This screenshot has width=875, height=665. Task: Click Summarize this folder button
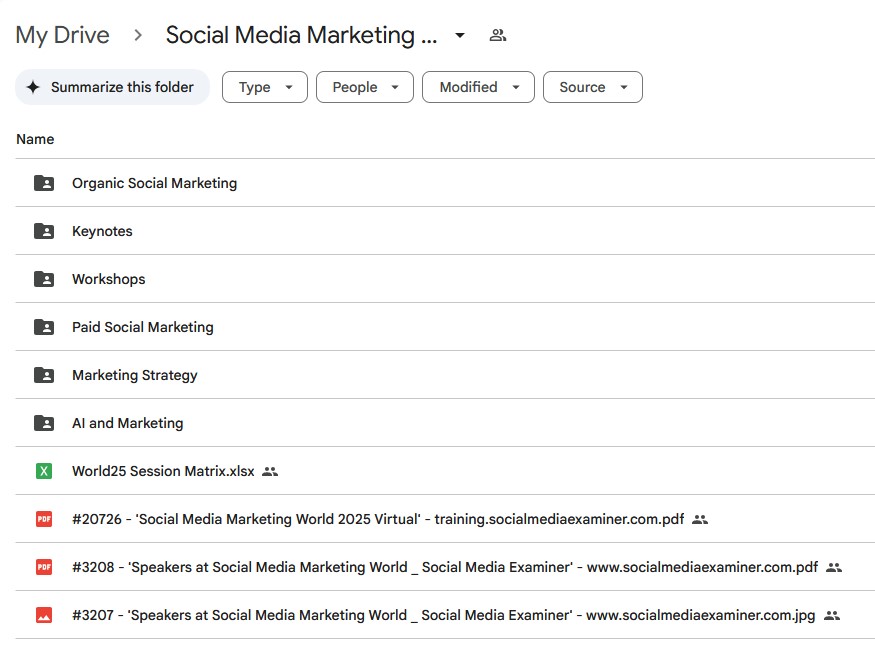click(x=112, y=87)
